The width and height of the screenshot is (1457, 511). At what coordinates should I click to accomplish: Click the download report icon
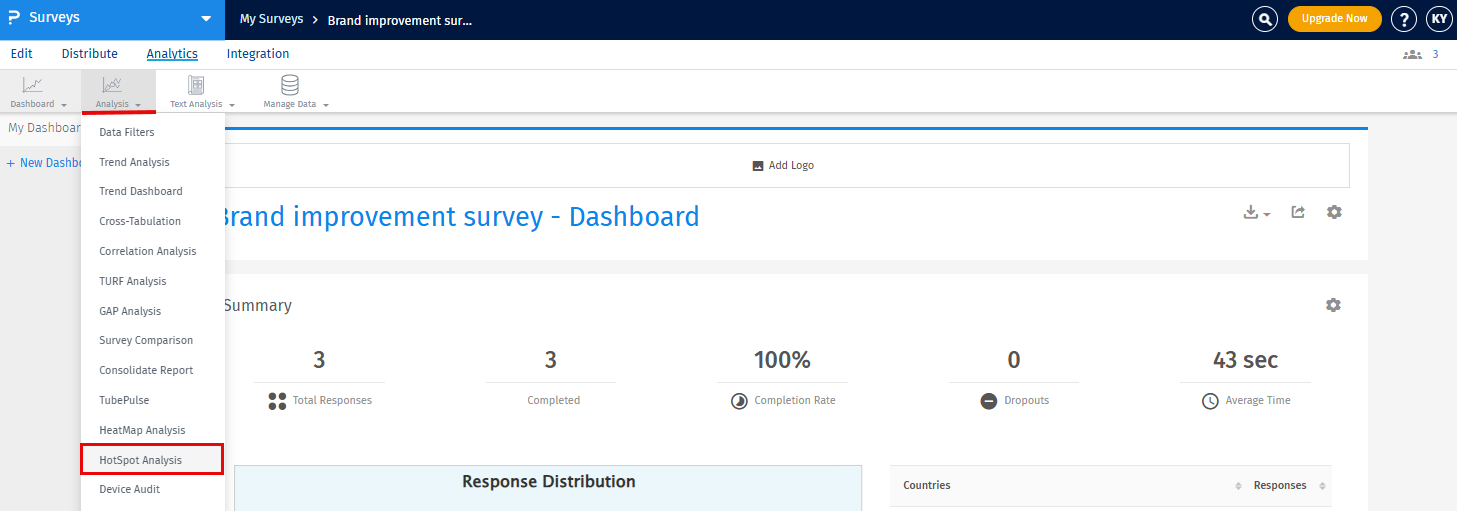(x=1250, y=212)
